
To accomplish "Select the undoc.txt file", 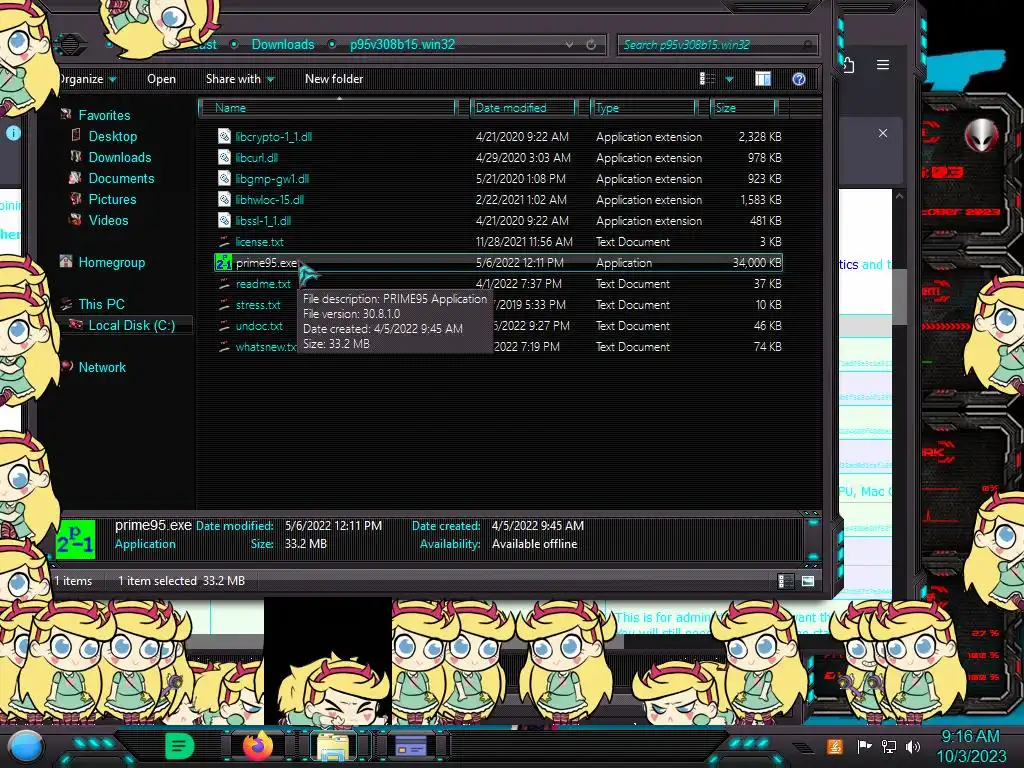I will [x=259, y=325].
